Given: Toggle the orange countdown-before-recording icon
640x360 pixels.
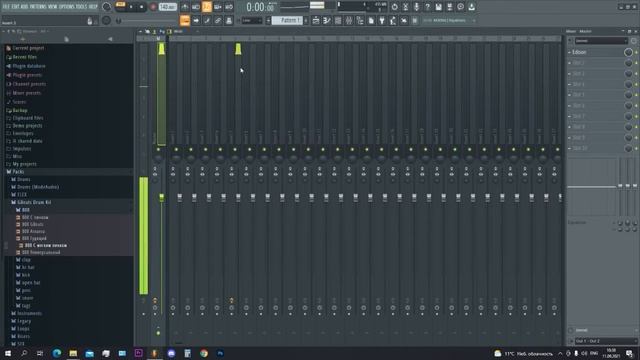Looking at the screenshot, I should 207,7.
